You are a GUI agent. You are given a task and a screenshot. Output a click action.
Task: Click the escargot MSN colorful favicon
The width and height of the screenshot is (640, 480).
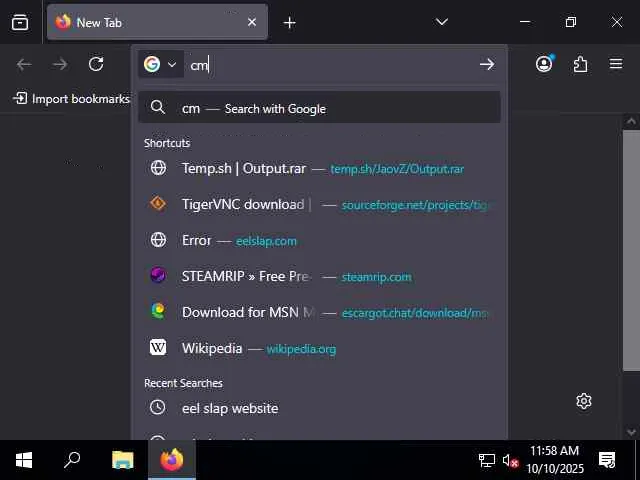[x=158, y=311]
